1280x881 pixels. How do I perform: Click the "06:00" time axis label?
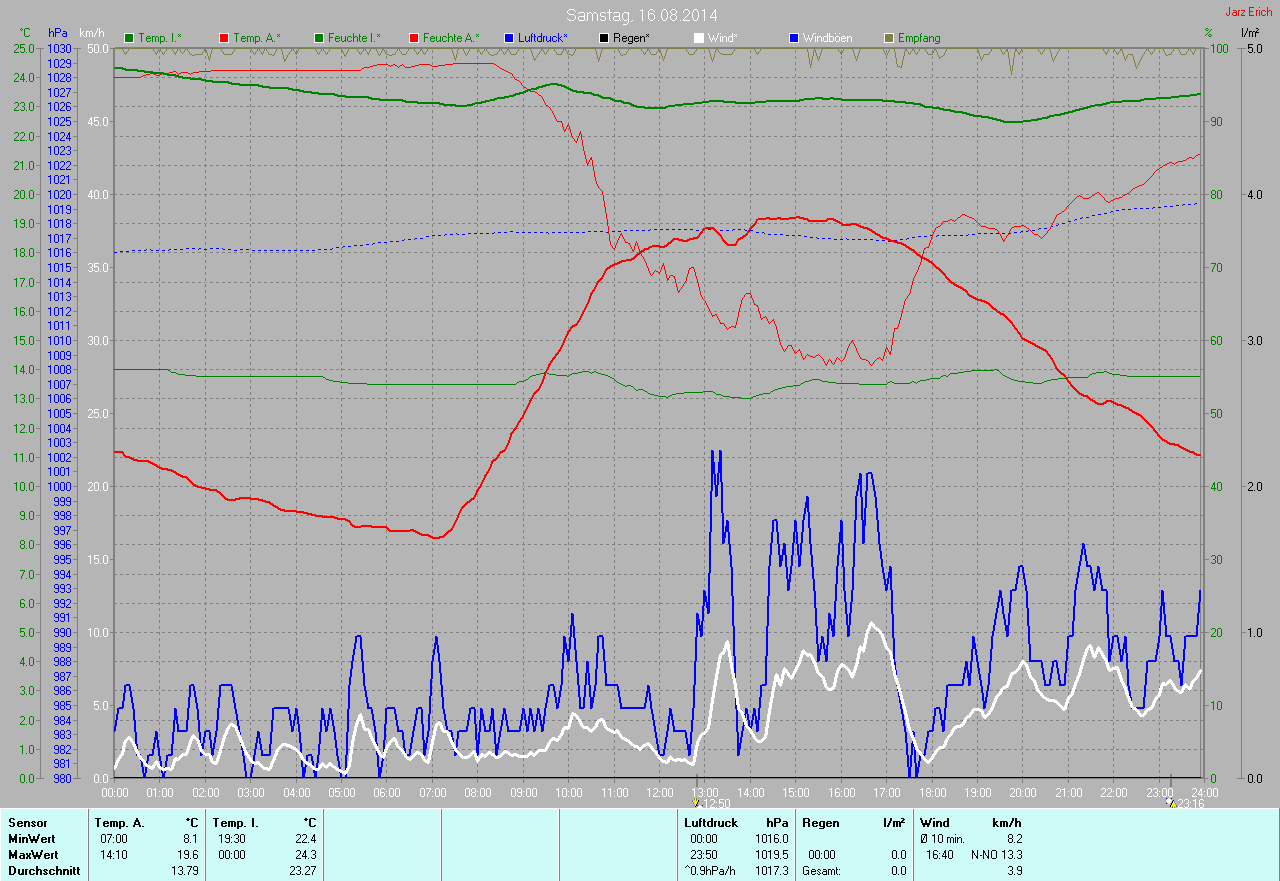coord(387,792)
